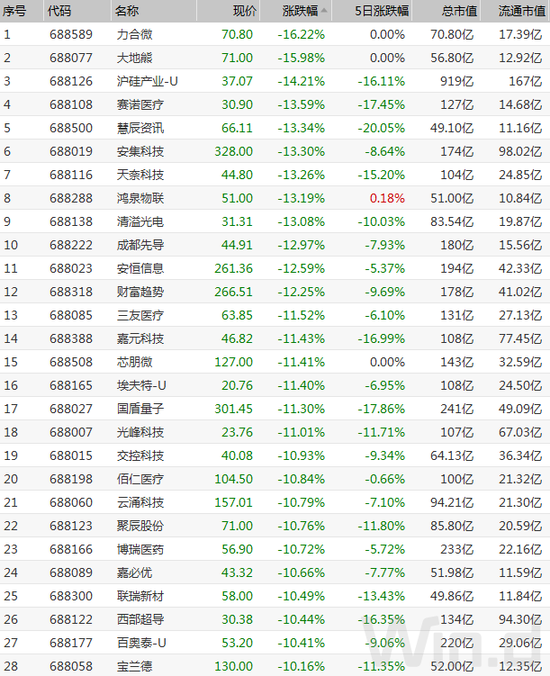This screenshot has width=550, height=676.
Task: Select stock name 宝兰德
Action: point(134,667)
